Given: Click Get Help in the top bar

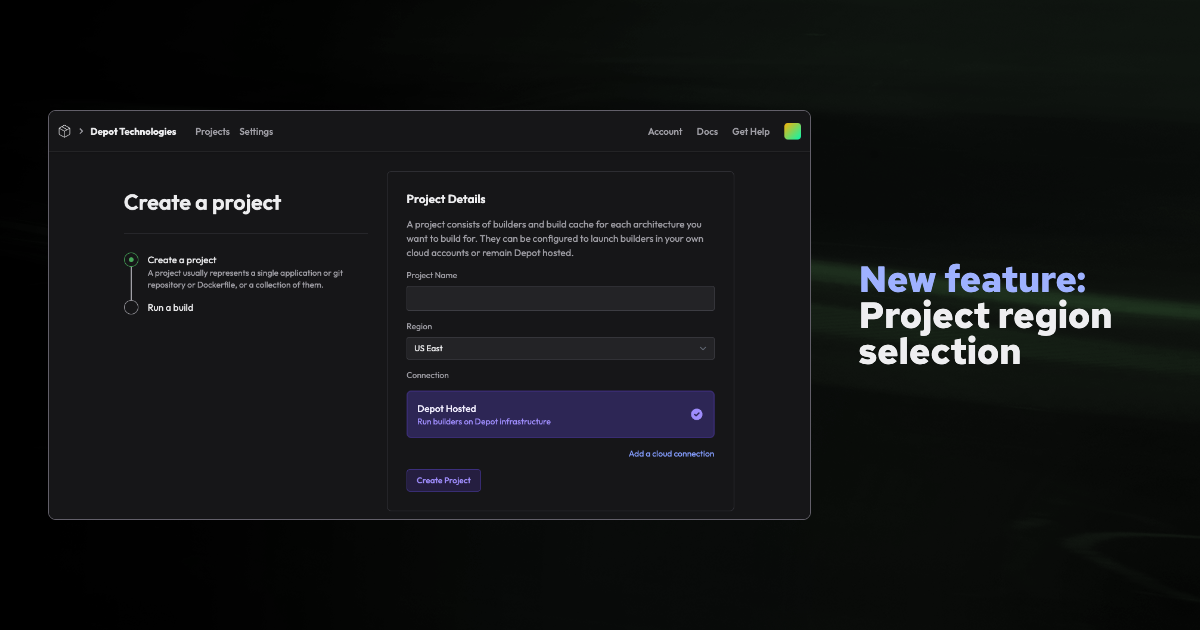Looking at the screenshot, I should click(x=750, y=131).
